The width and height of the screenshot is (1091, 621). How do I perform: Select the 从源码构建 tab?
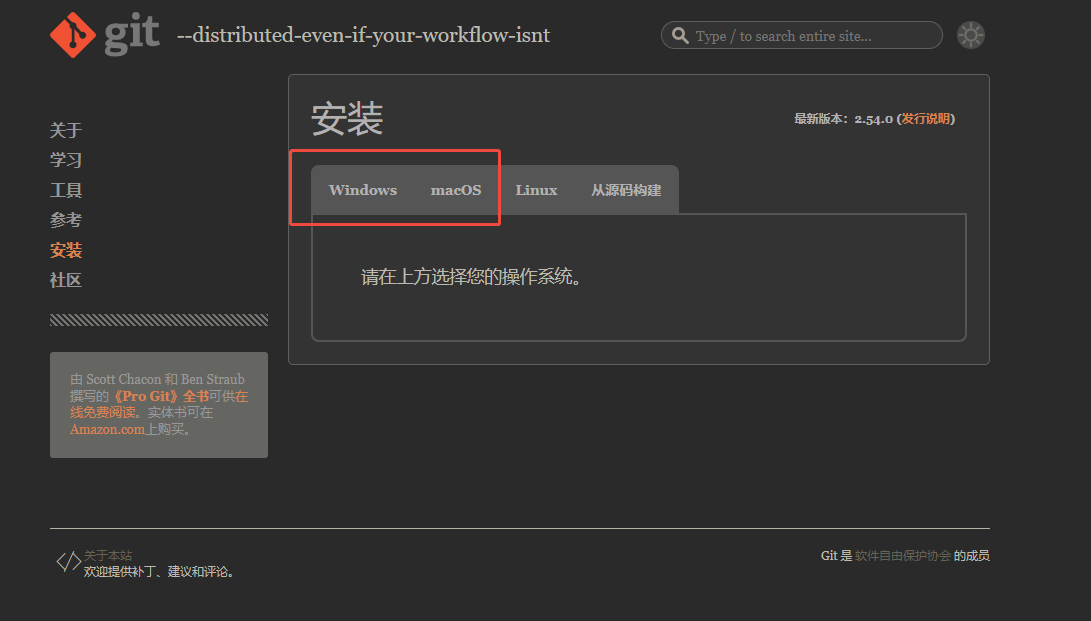pyautogui.click(x=626, y=190)
